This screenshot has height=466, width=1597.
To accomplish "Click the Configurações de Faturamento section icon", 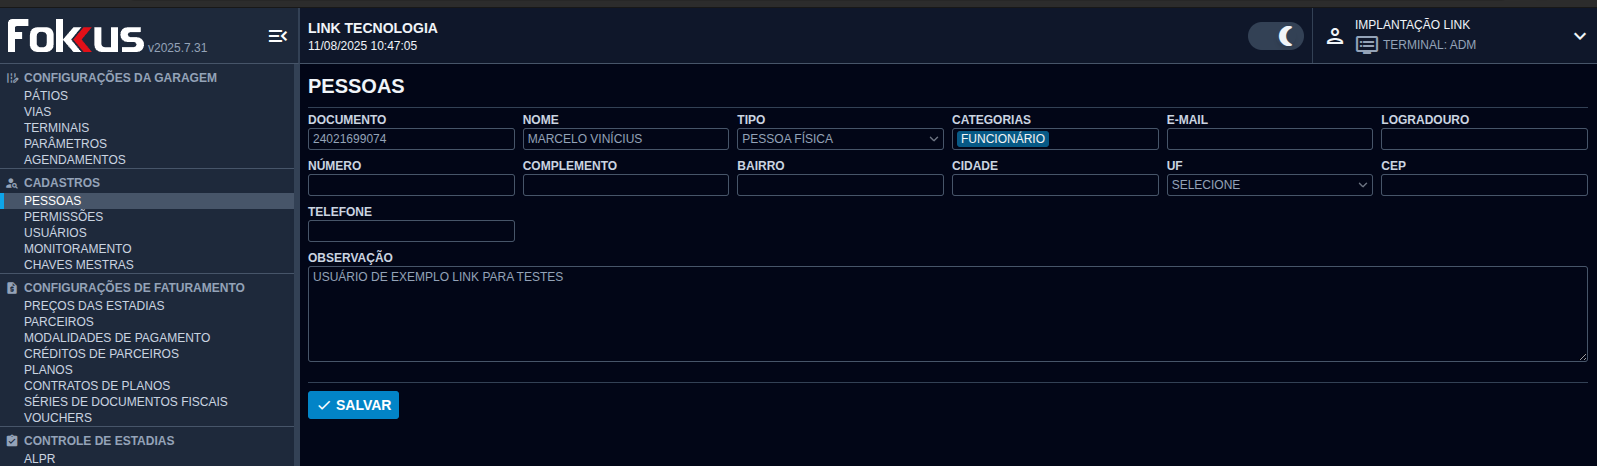I will coord(12,288).
